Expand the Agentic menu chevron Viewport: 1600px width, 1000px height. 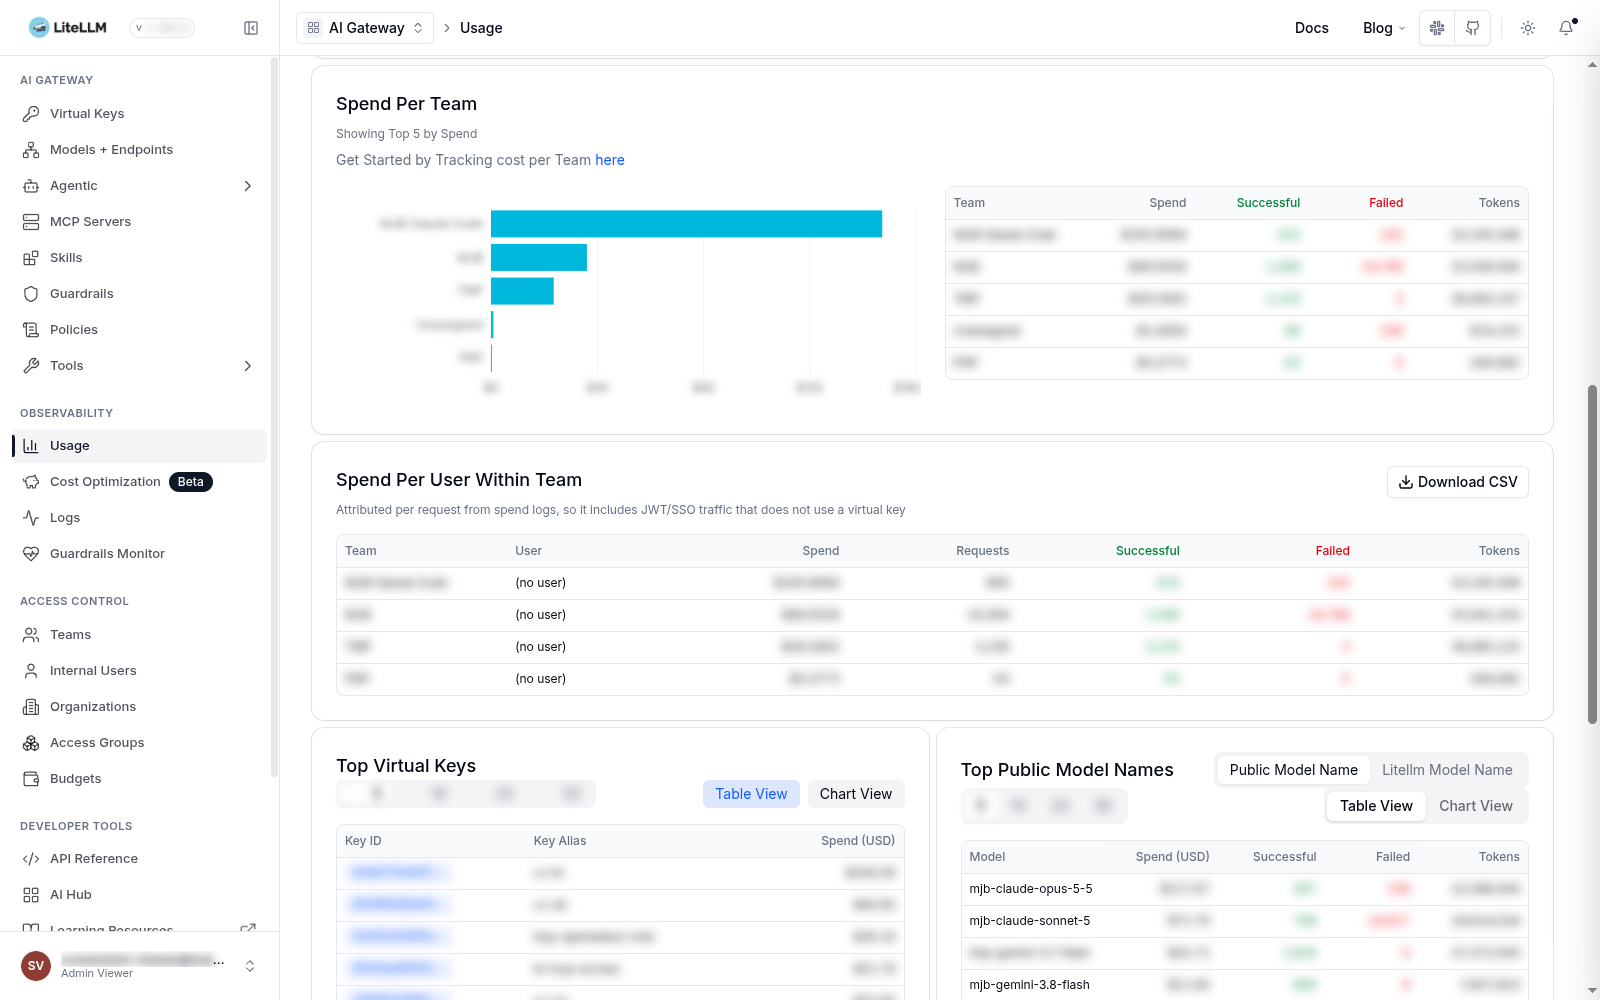(247, 186)
